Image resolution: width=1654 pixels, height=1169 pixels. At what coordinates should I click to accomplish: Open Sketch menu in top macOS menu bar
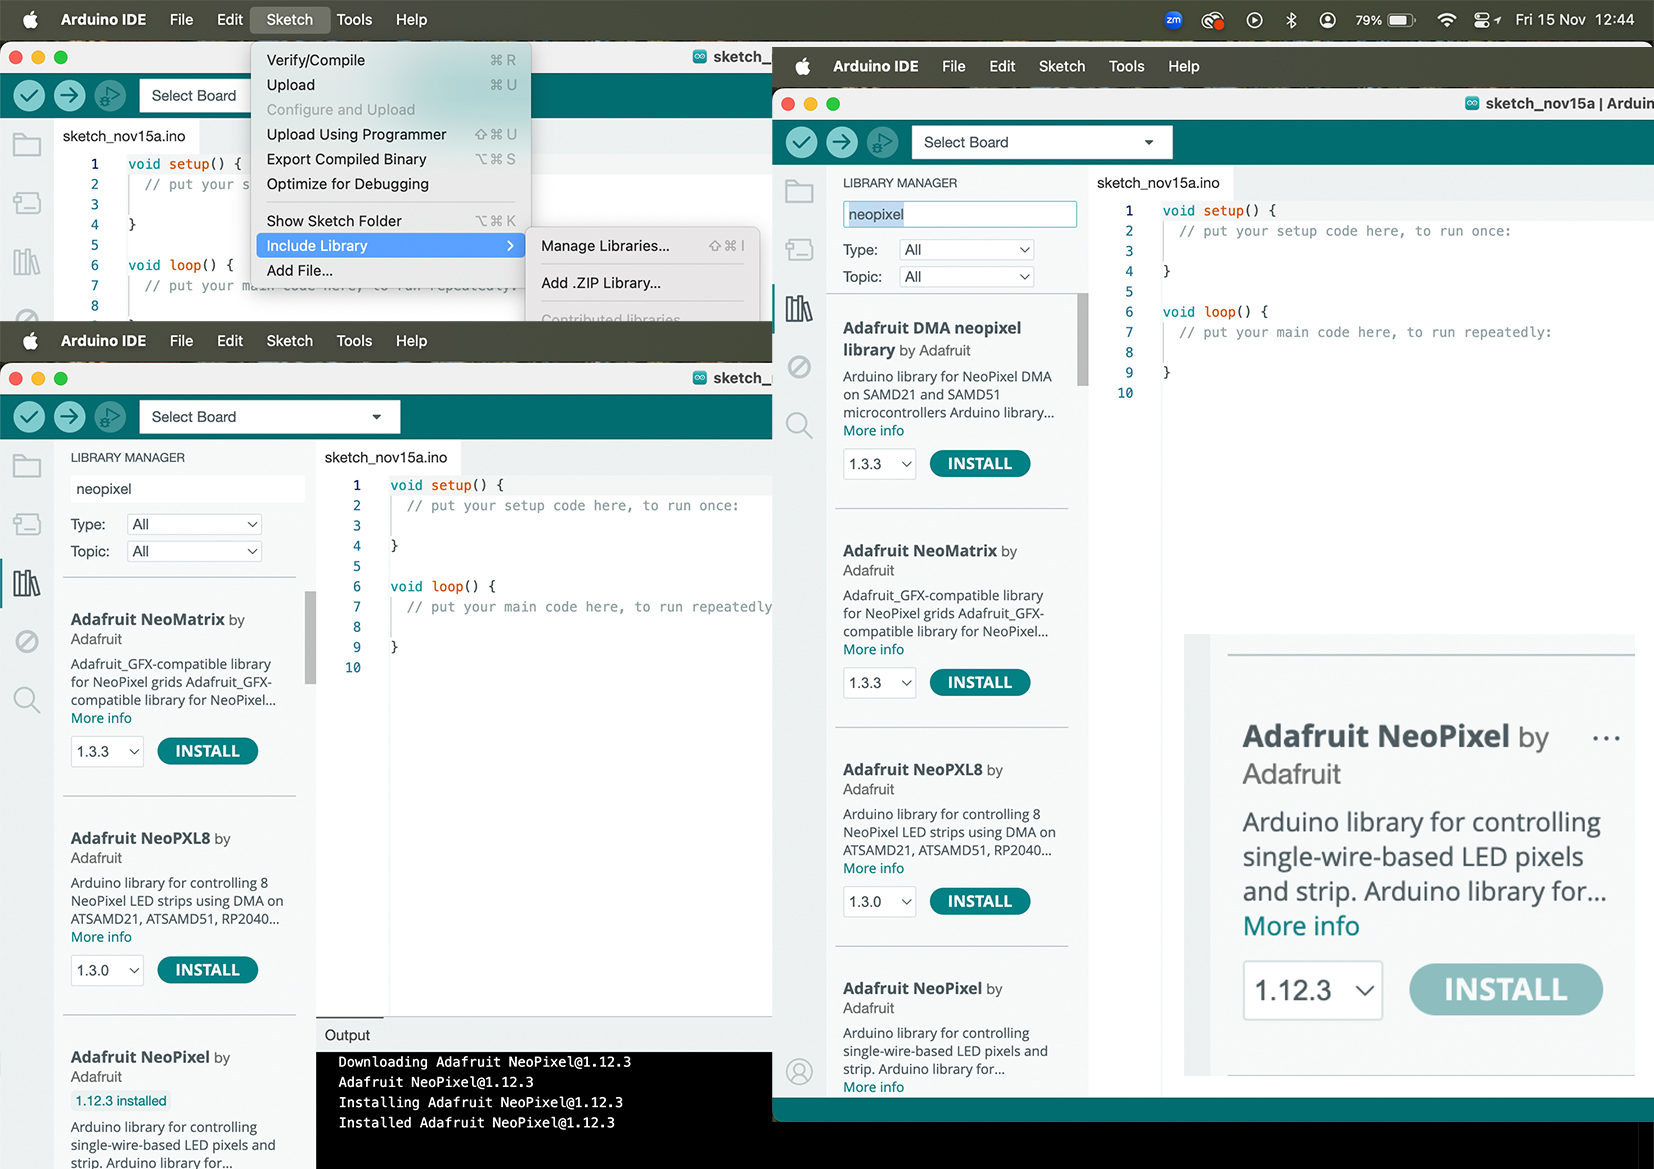[x=290, y=20]
